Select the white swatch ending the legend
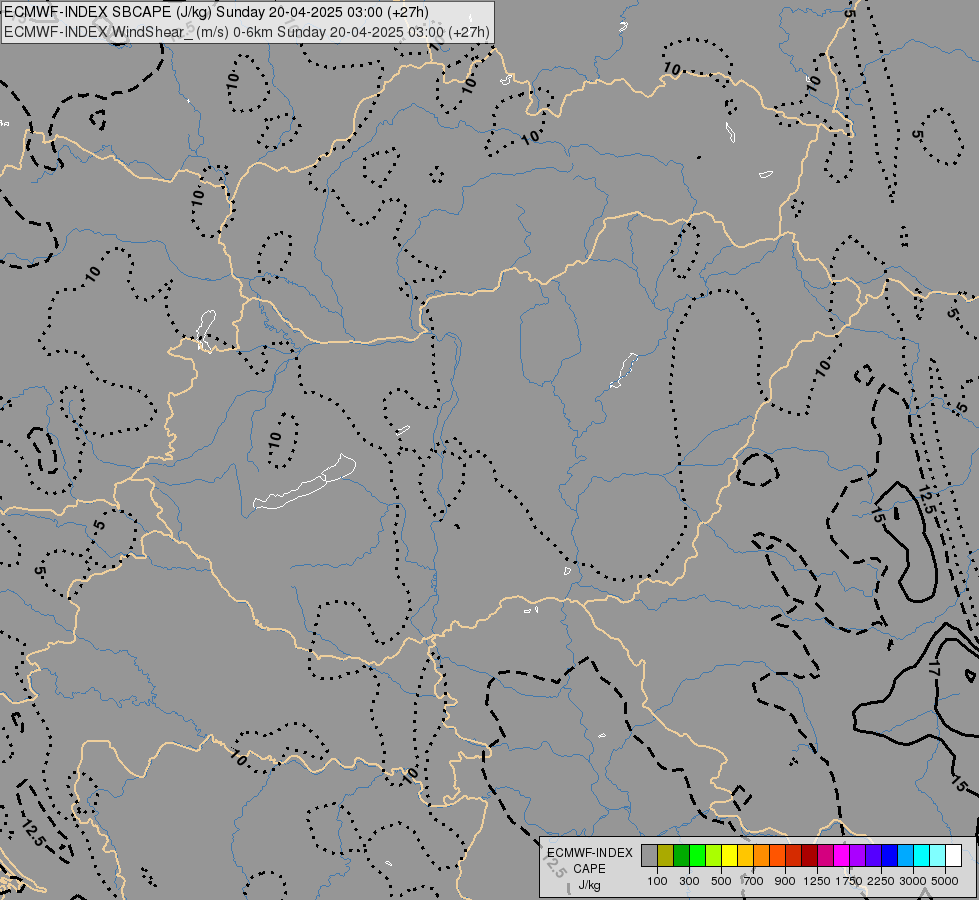Image resolution: width=979 pixels, height=900 pixels. click(x=953, y=855)
